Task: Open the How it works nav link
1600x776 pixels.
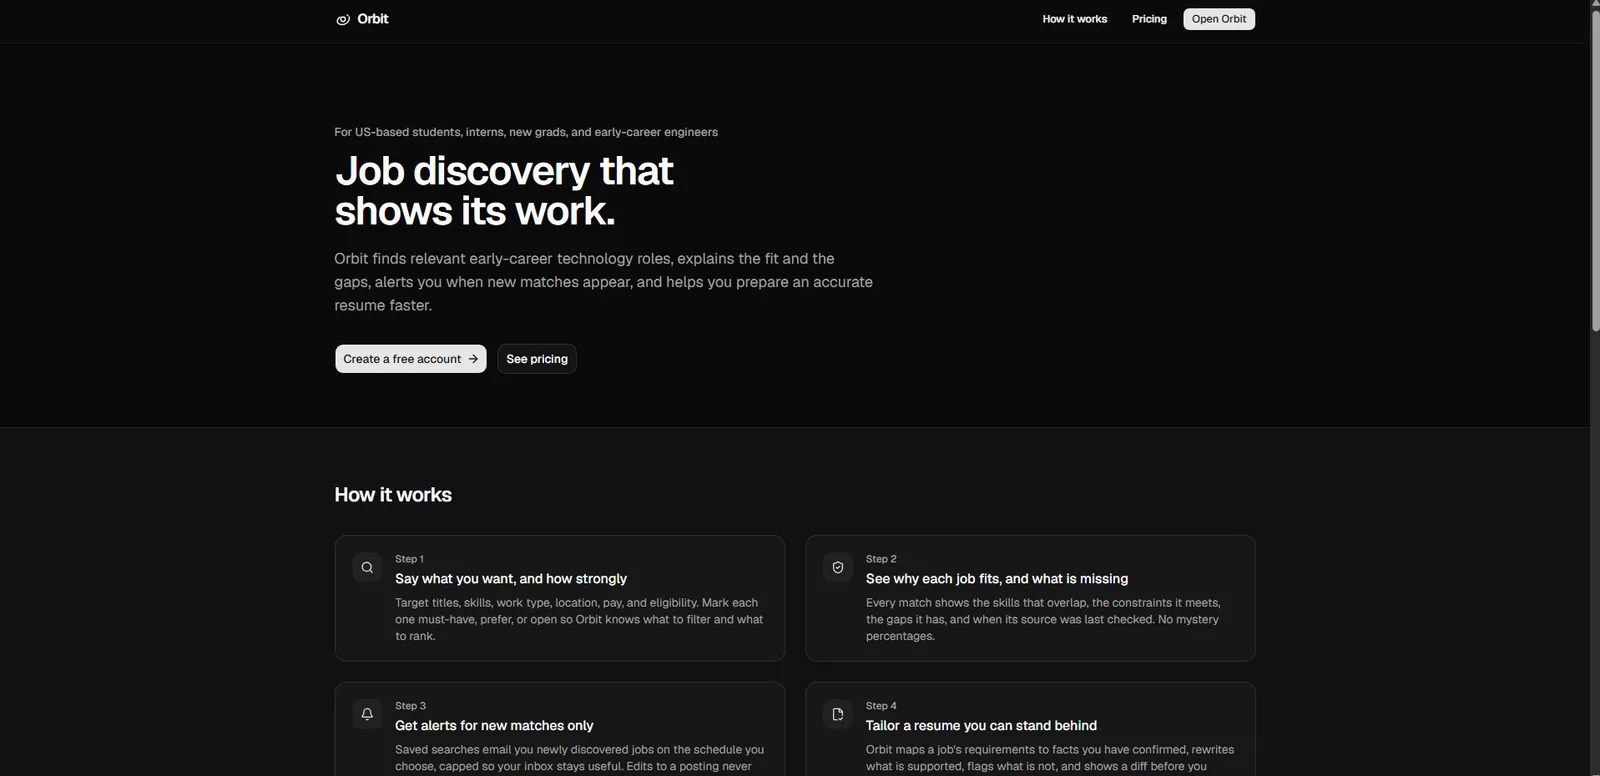Action: pos(1075,19)
